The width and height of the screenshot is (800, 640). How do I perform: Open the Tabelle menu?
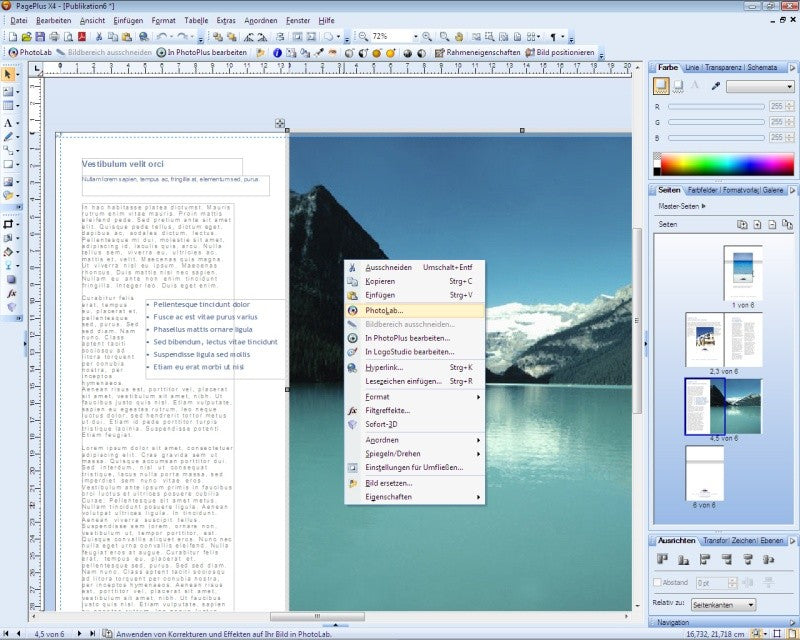coord(196,21)
